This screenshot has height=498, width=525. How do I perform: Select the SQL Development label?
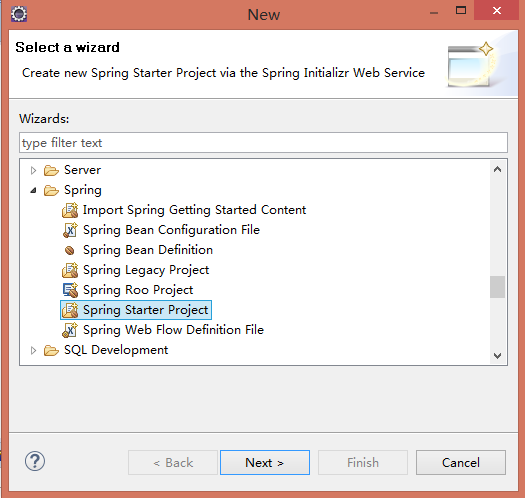pyautogui.click(x=116, y=350)
